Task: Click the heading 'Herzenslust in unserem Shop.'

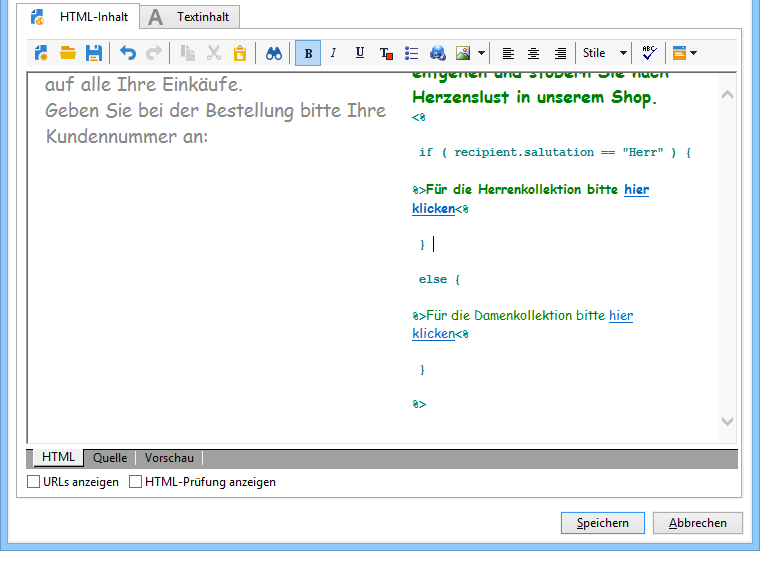Action: [534, 97]
